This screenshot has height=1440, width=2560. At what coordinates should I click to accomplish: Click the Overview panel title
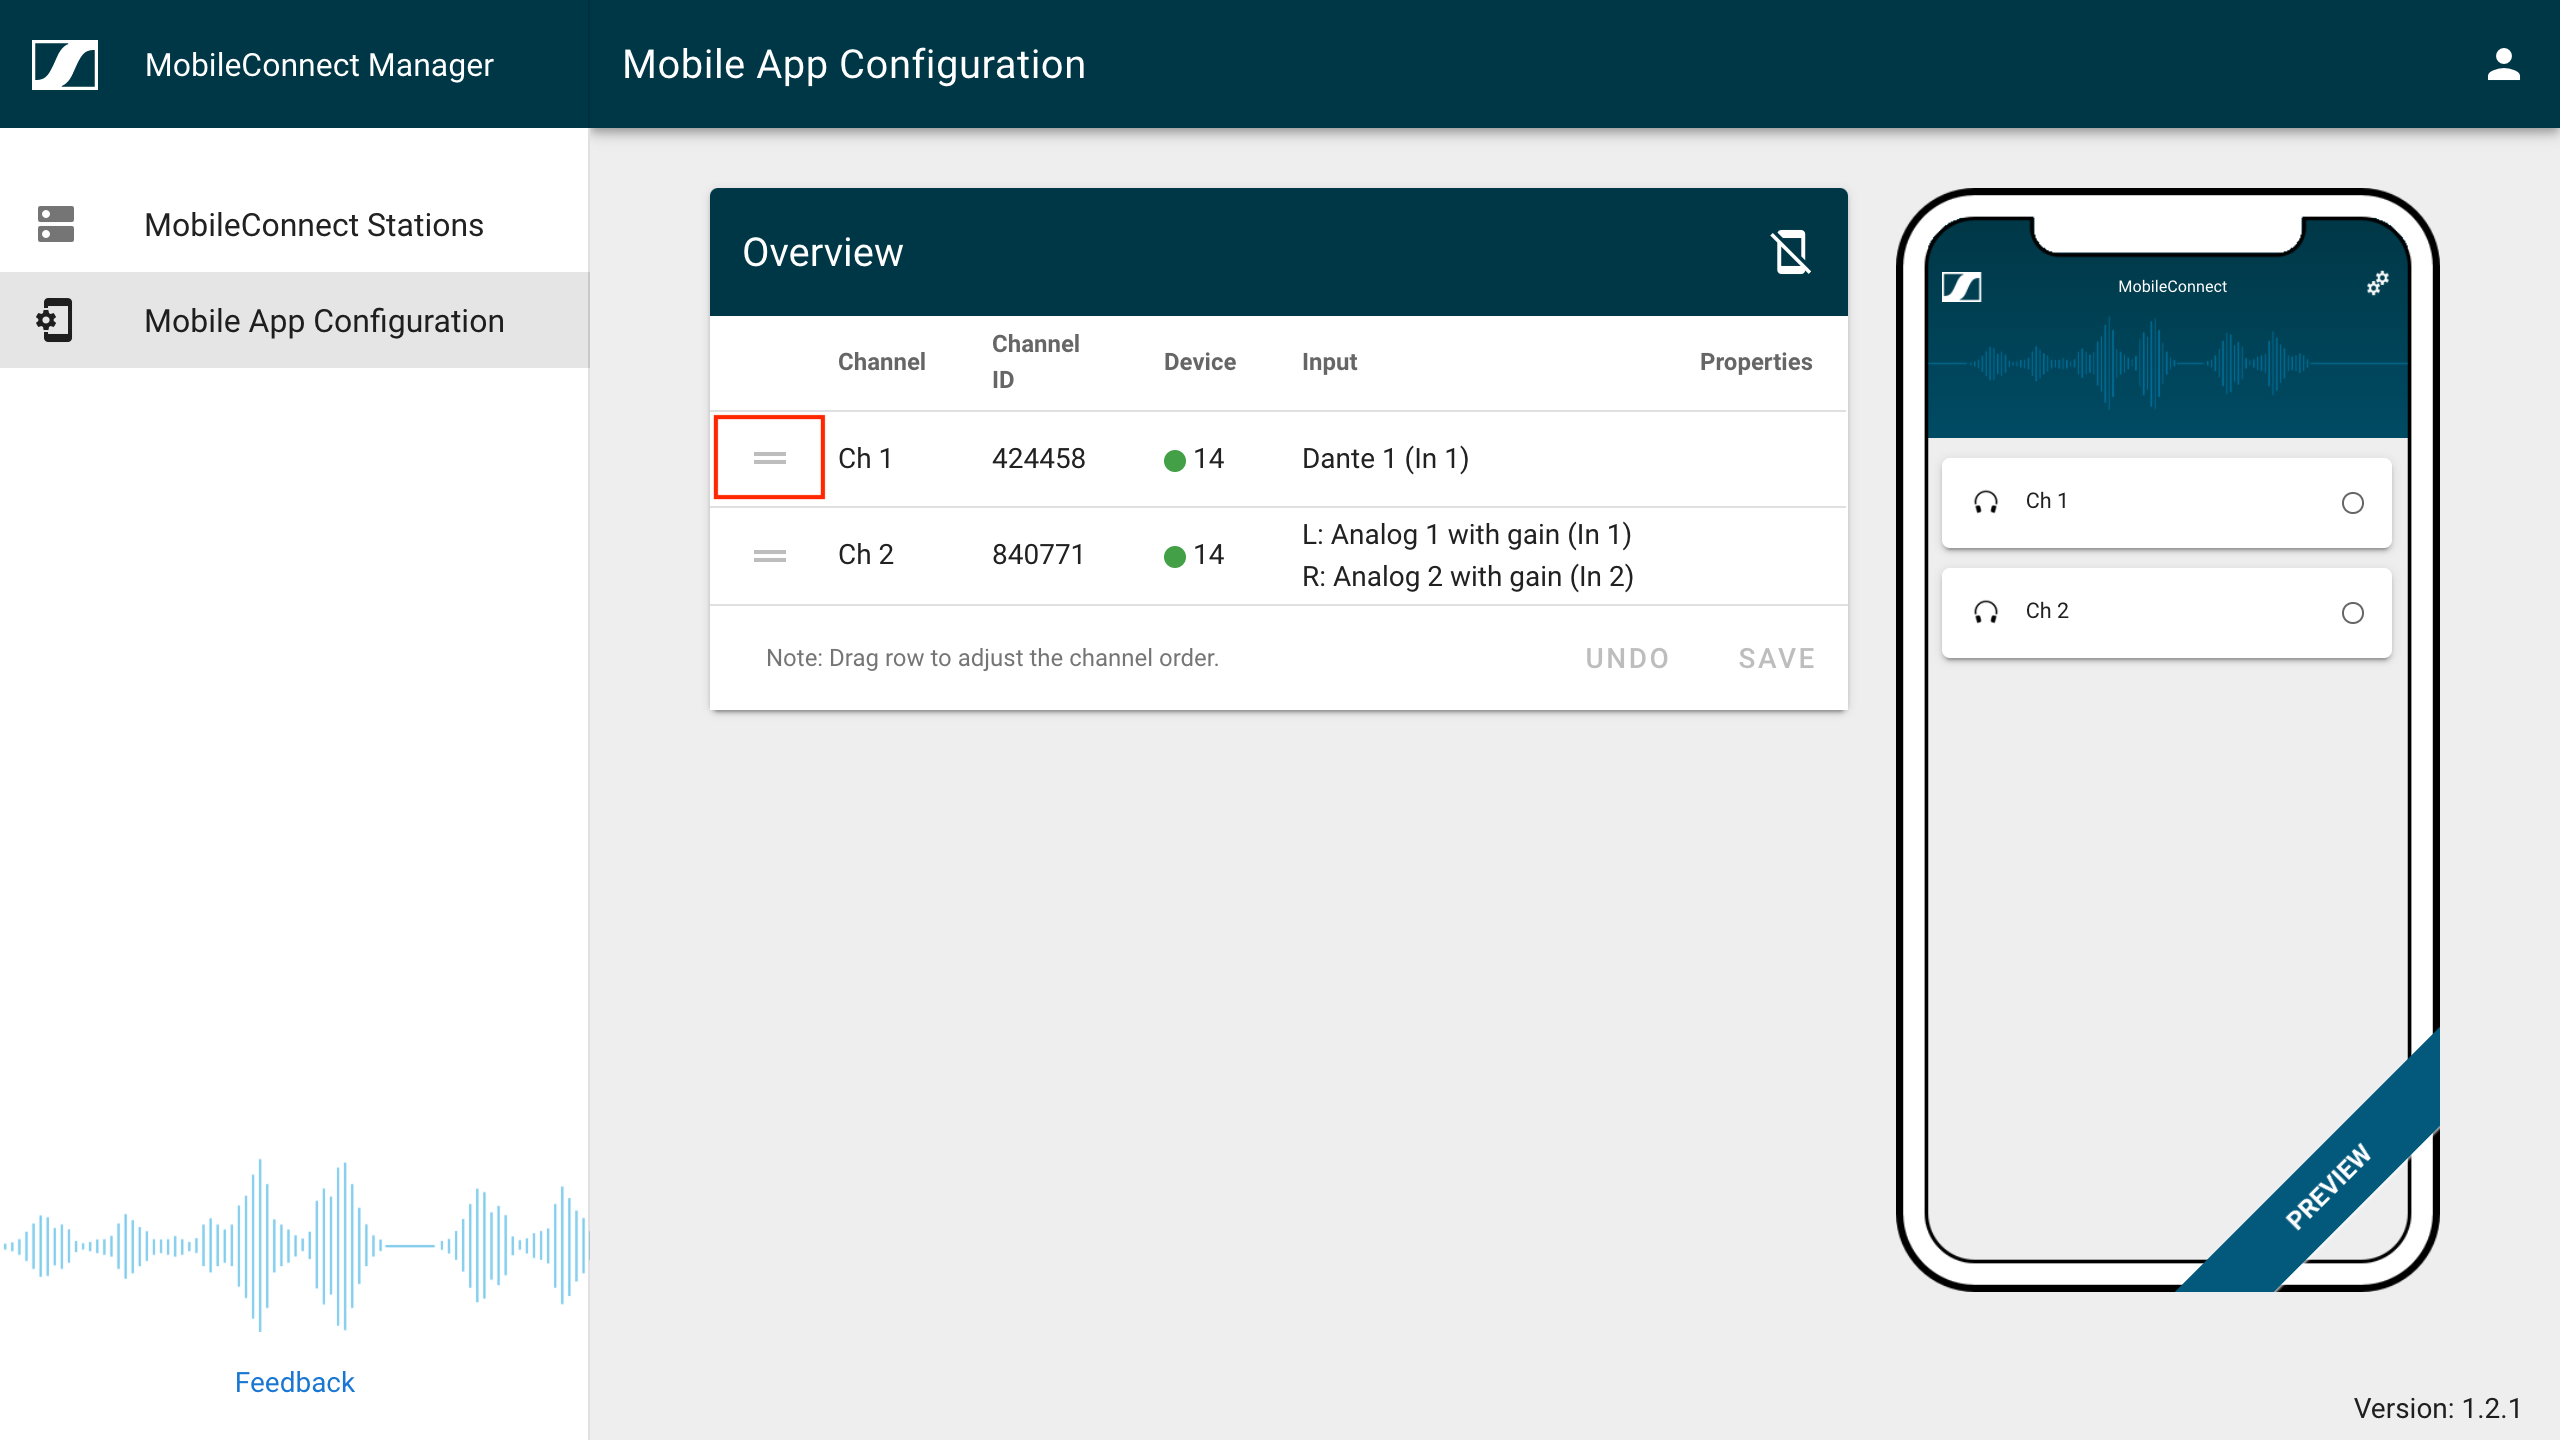(x=823, y=252)
